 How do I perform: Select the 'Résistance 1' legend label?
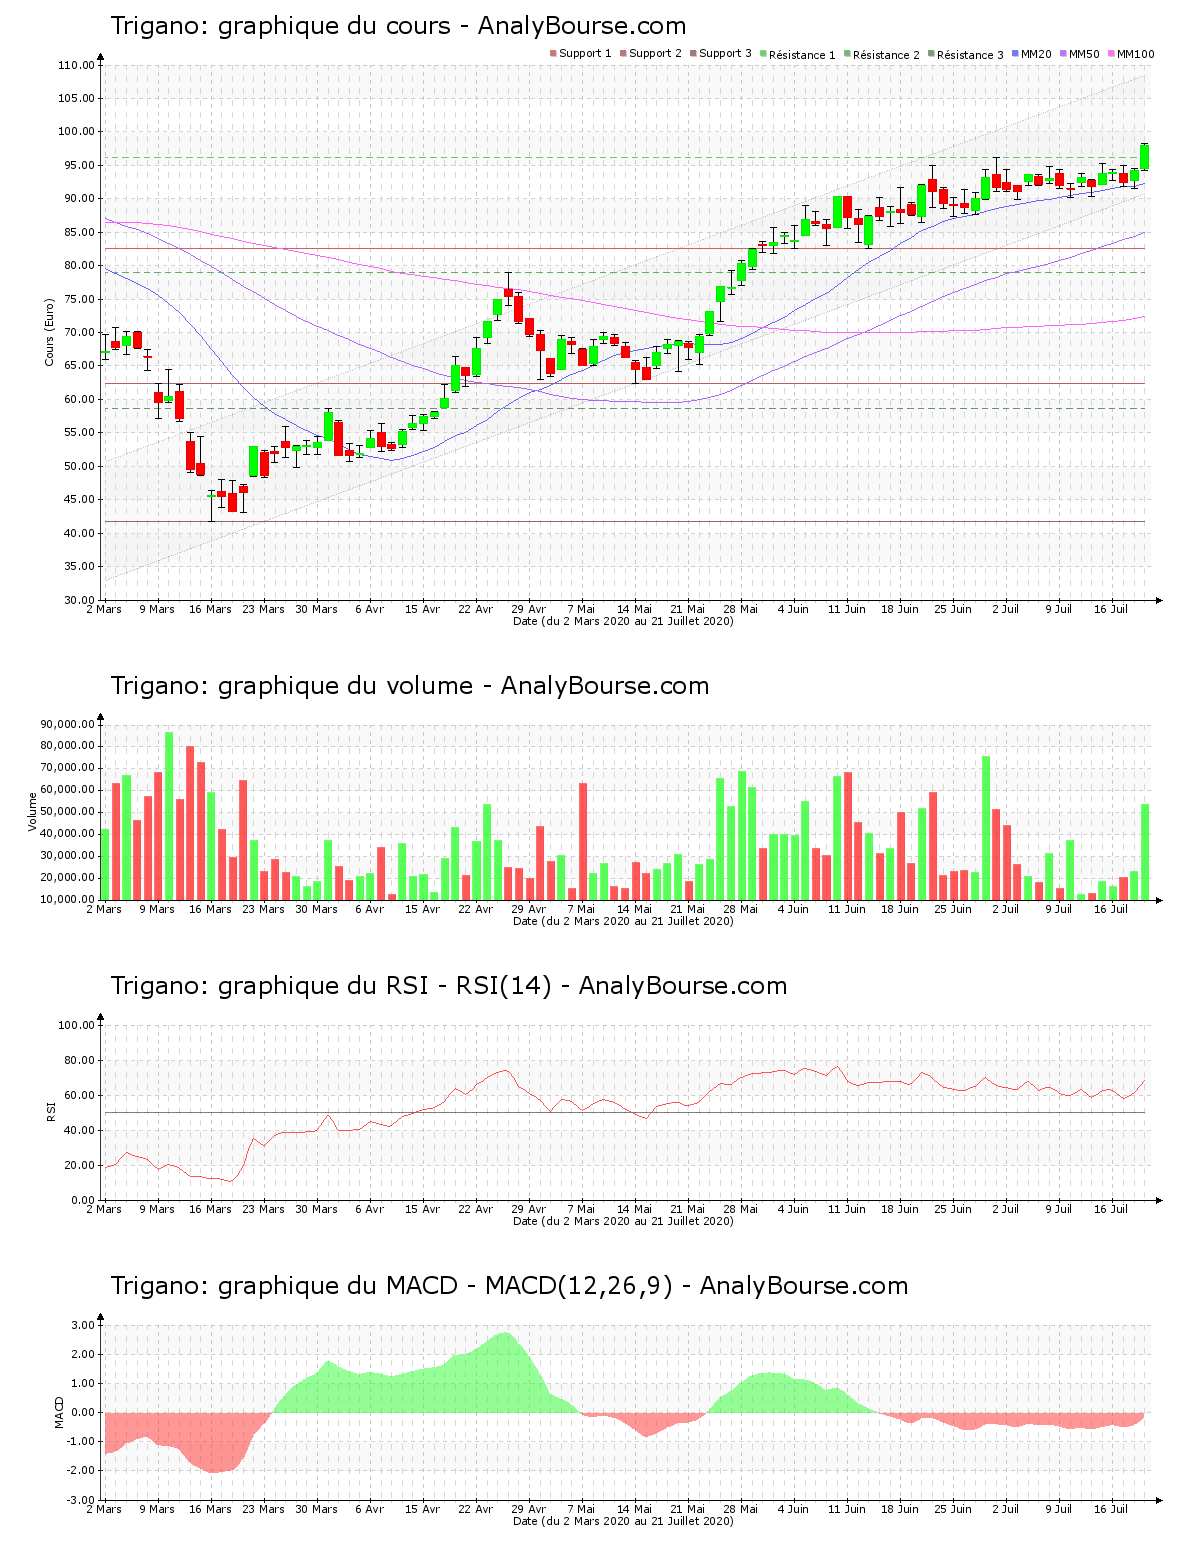[x=802, y=55]
